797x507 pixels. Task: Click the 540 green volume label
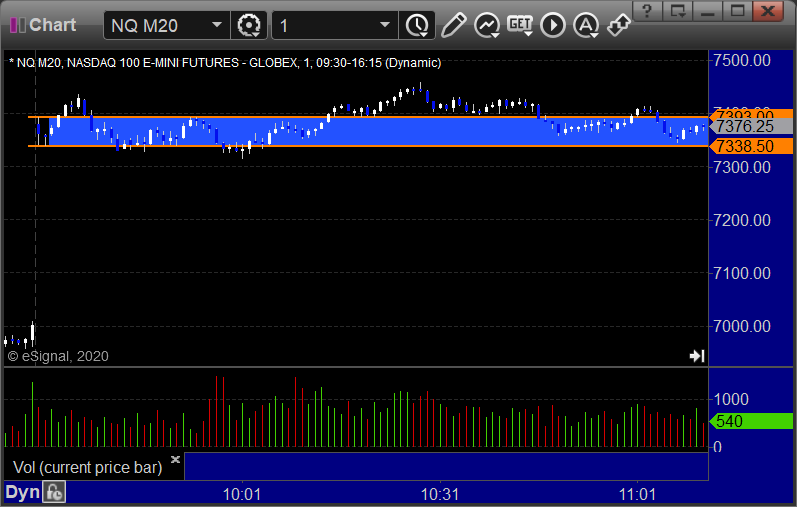click(751, 421)
